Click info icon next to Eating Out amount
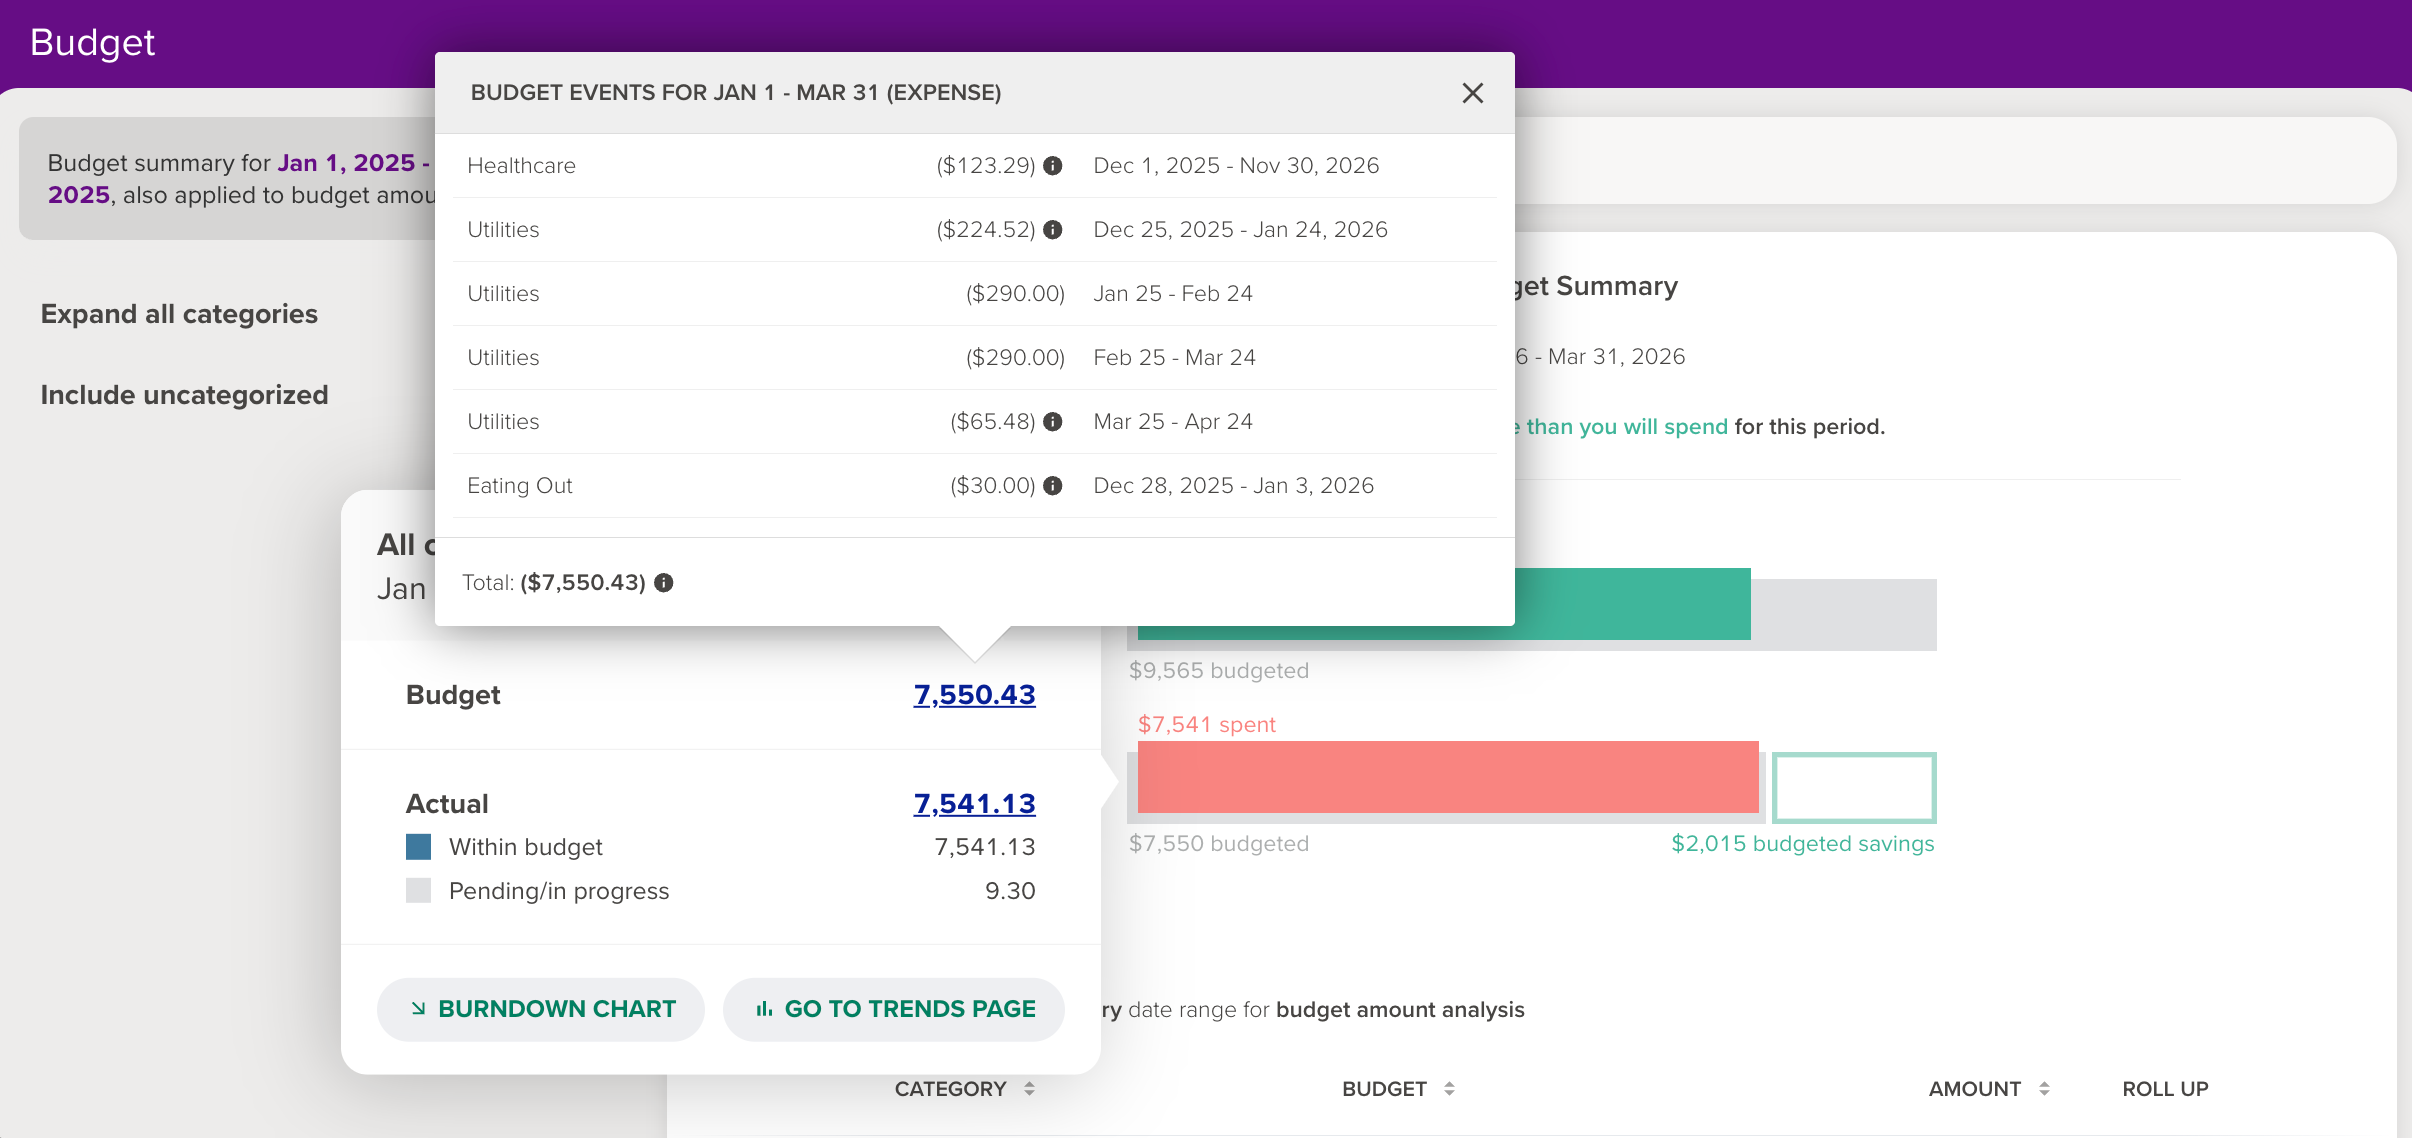The height and width of the screenshot is (1138, 2412). pos(1052,486)
